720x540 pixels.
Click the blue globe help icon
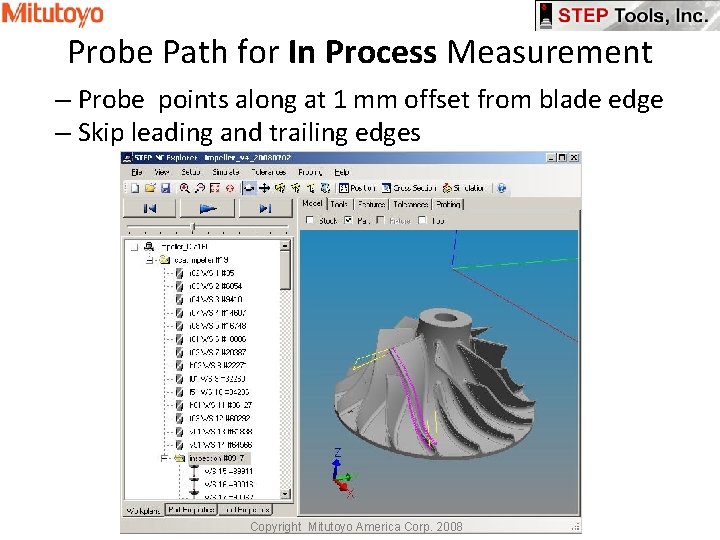501,188
